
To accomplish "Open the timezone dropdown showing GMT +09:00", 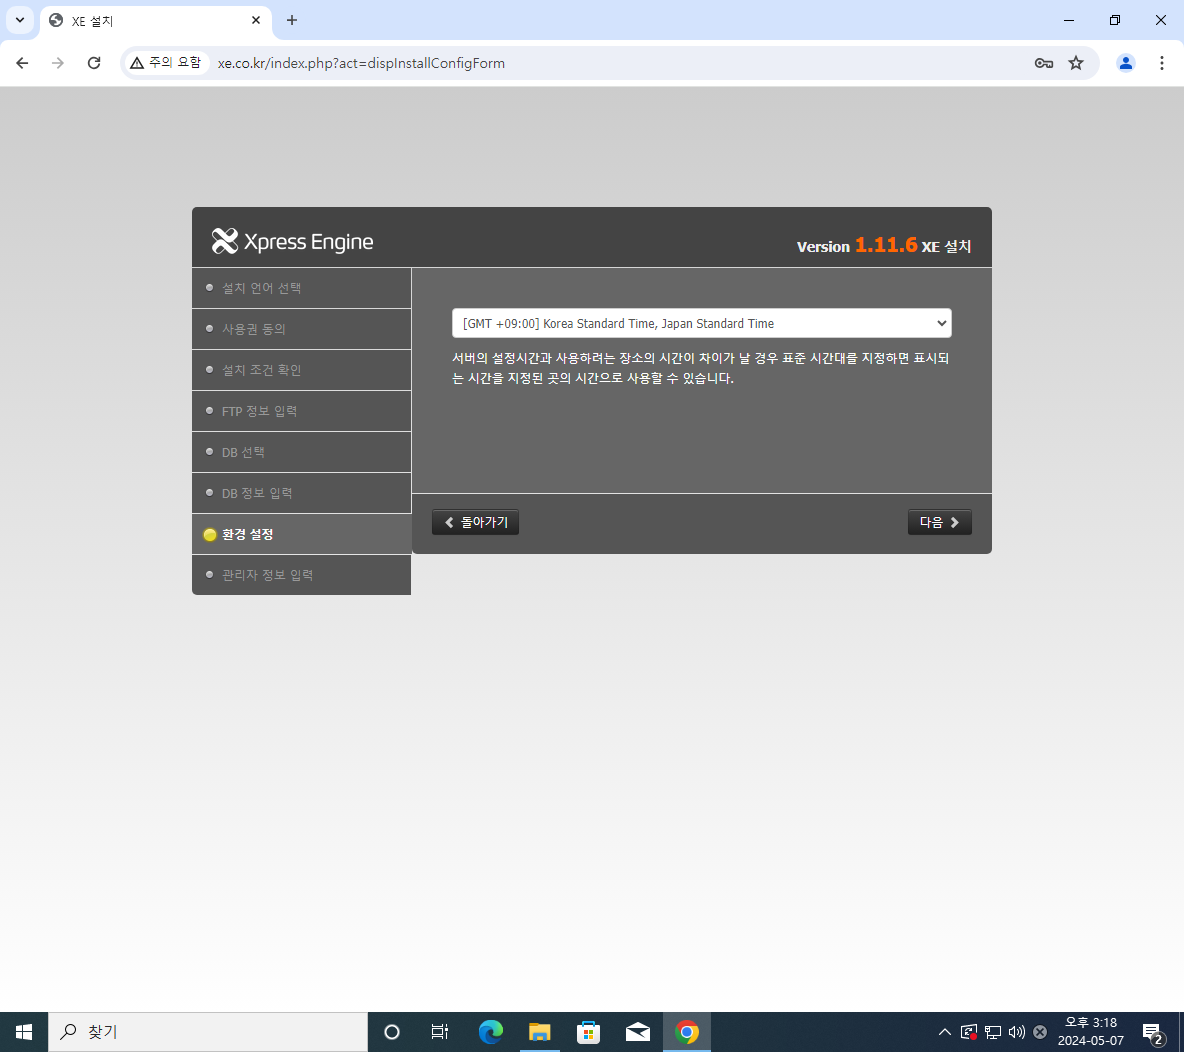I will coord(701,323).
